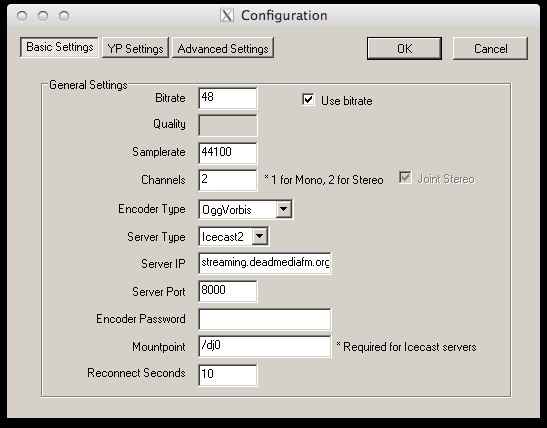This screenshot has width=547, height=428.
Task: Open the Advanced Settings tab
Action: [x=223, y=48]
